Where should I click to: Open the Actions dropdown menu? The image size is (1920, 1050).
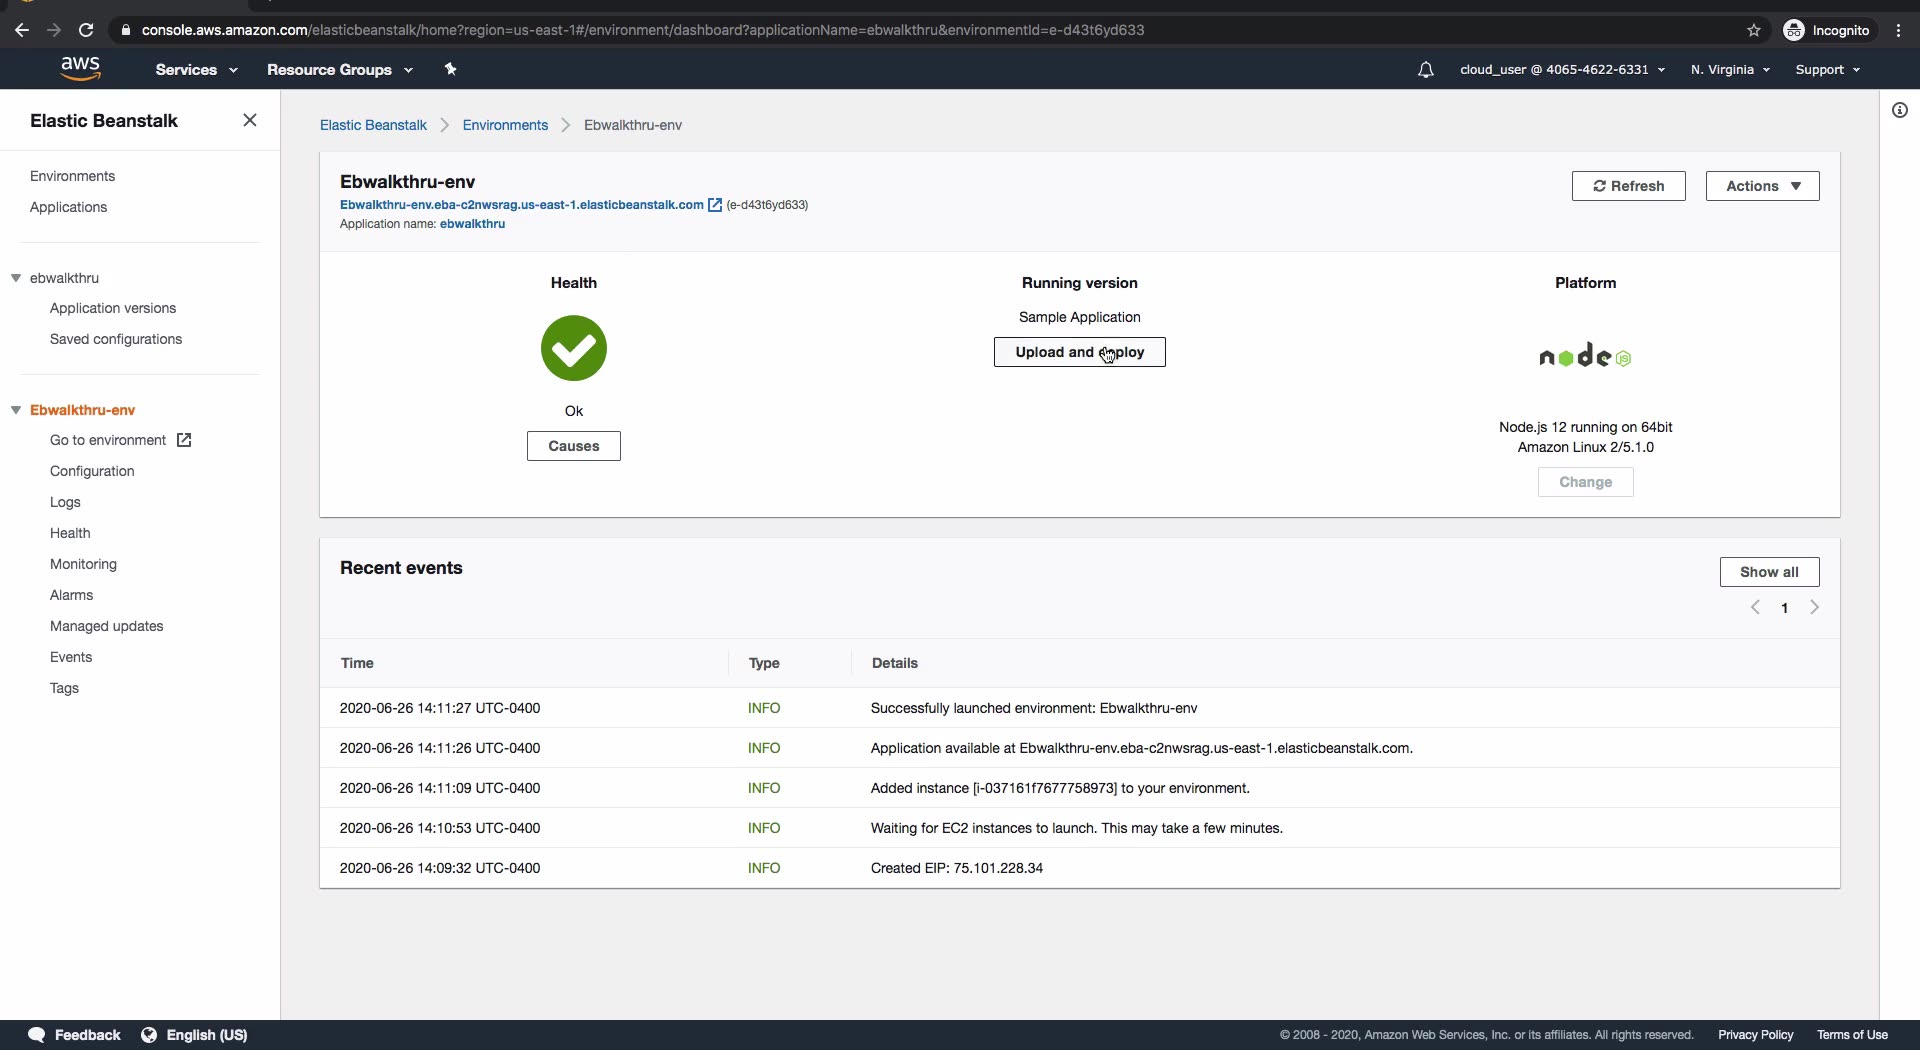click(1762, 186)
